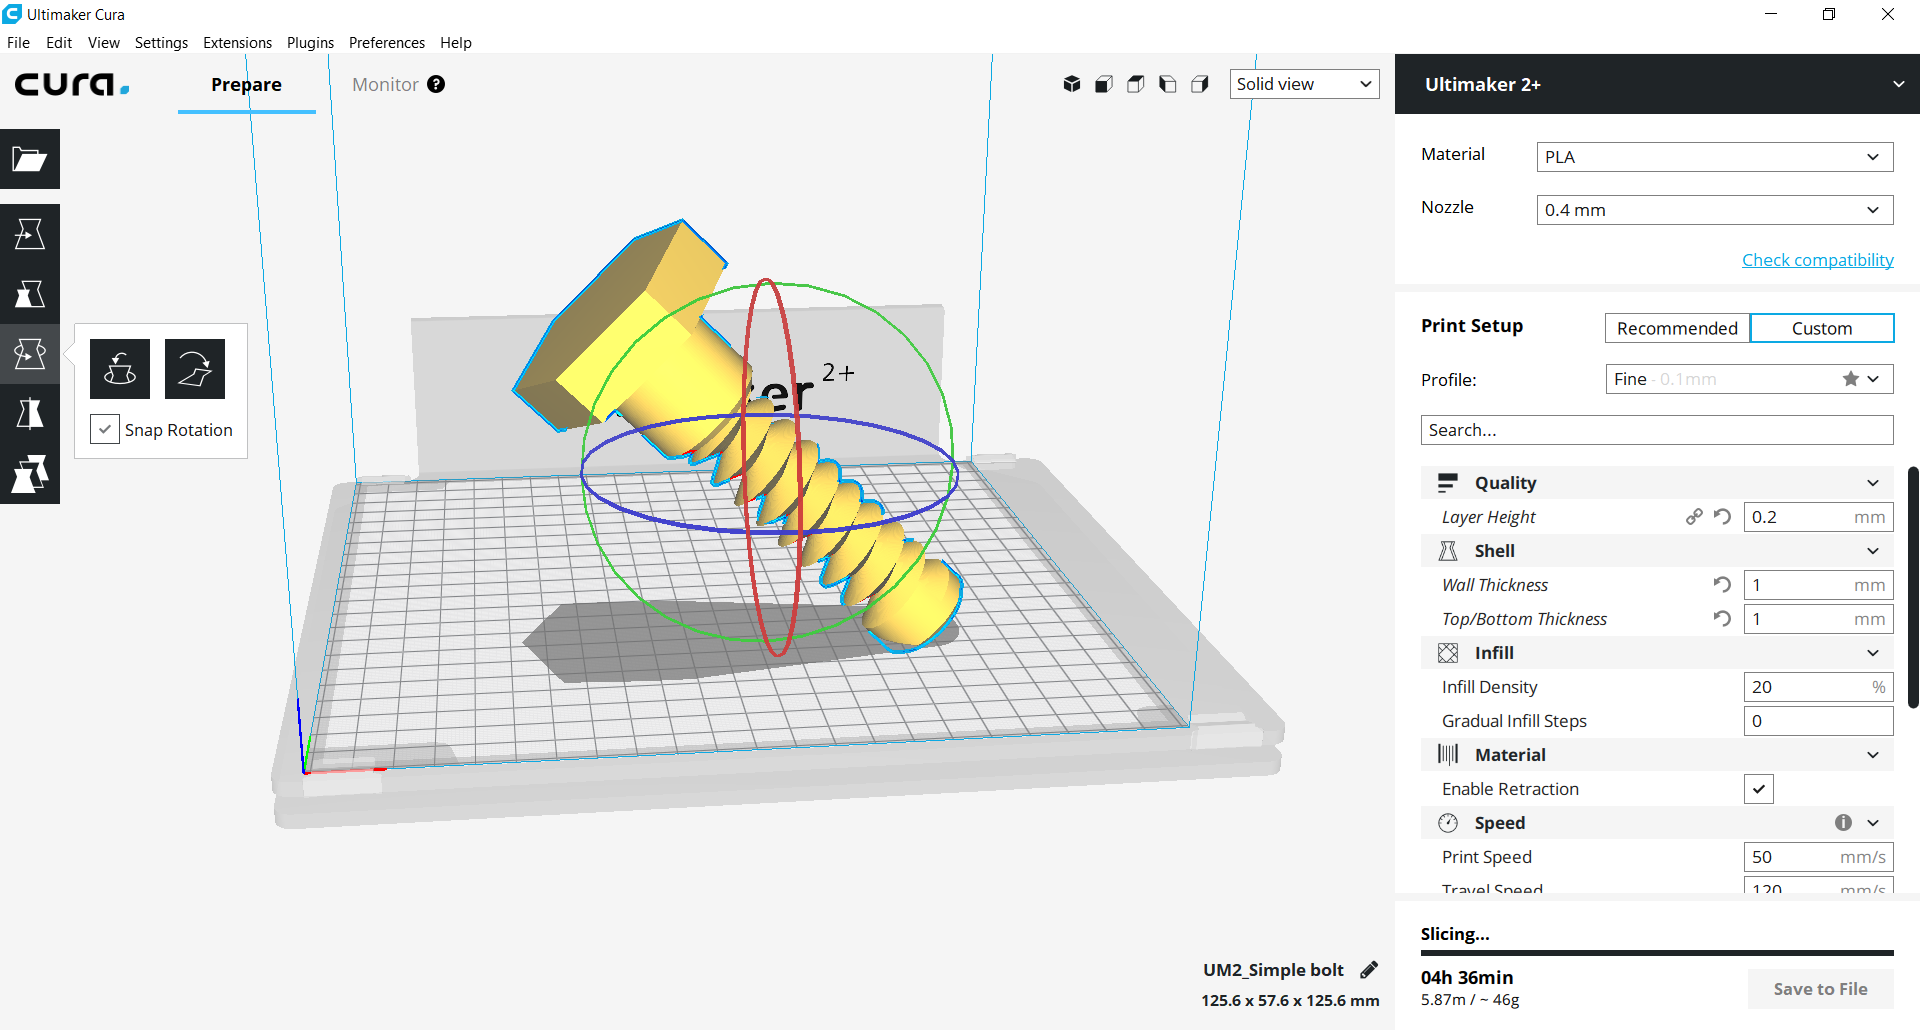Open the Preferences menu
This screenshot has width=1920, height=1030.
[387, 43]
